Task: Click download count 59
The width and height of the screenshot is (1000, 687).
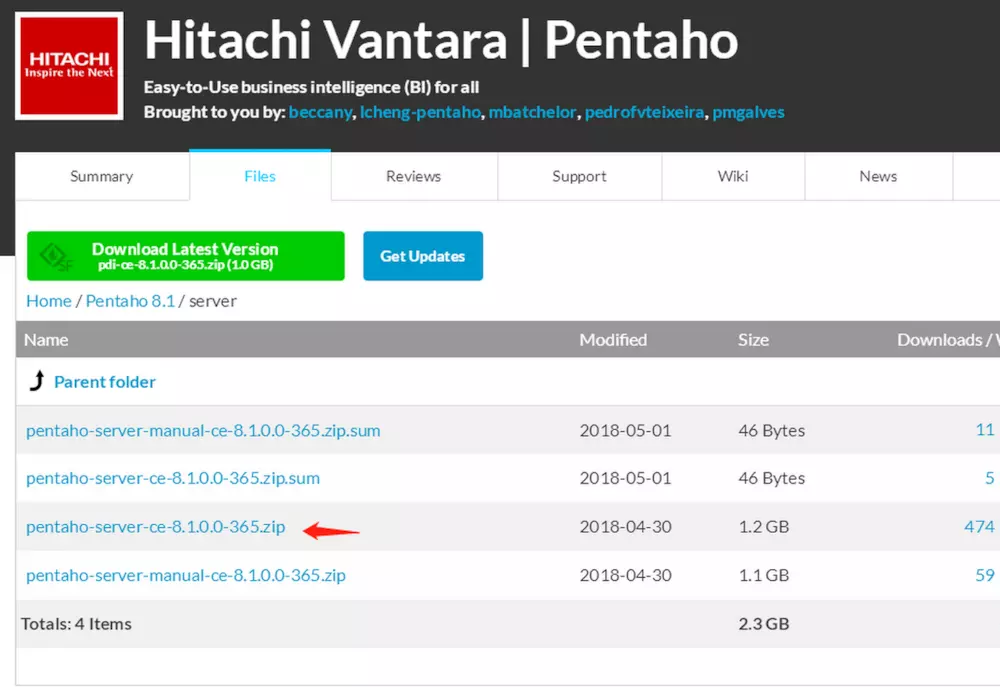Action: click(985, 575)
